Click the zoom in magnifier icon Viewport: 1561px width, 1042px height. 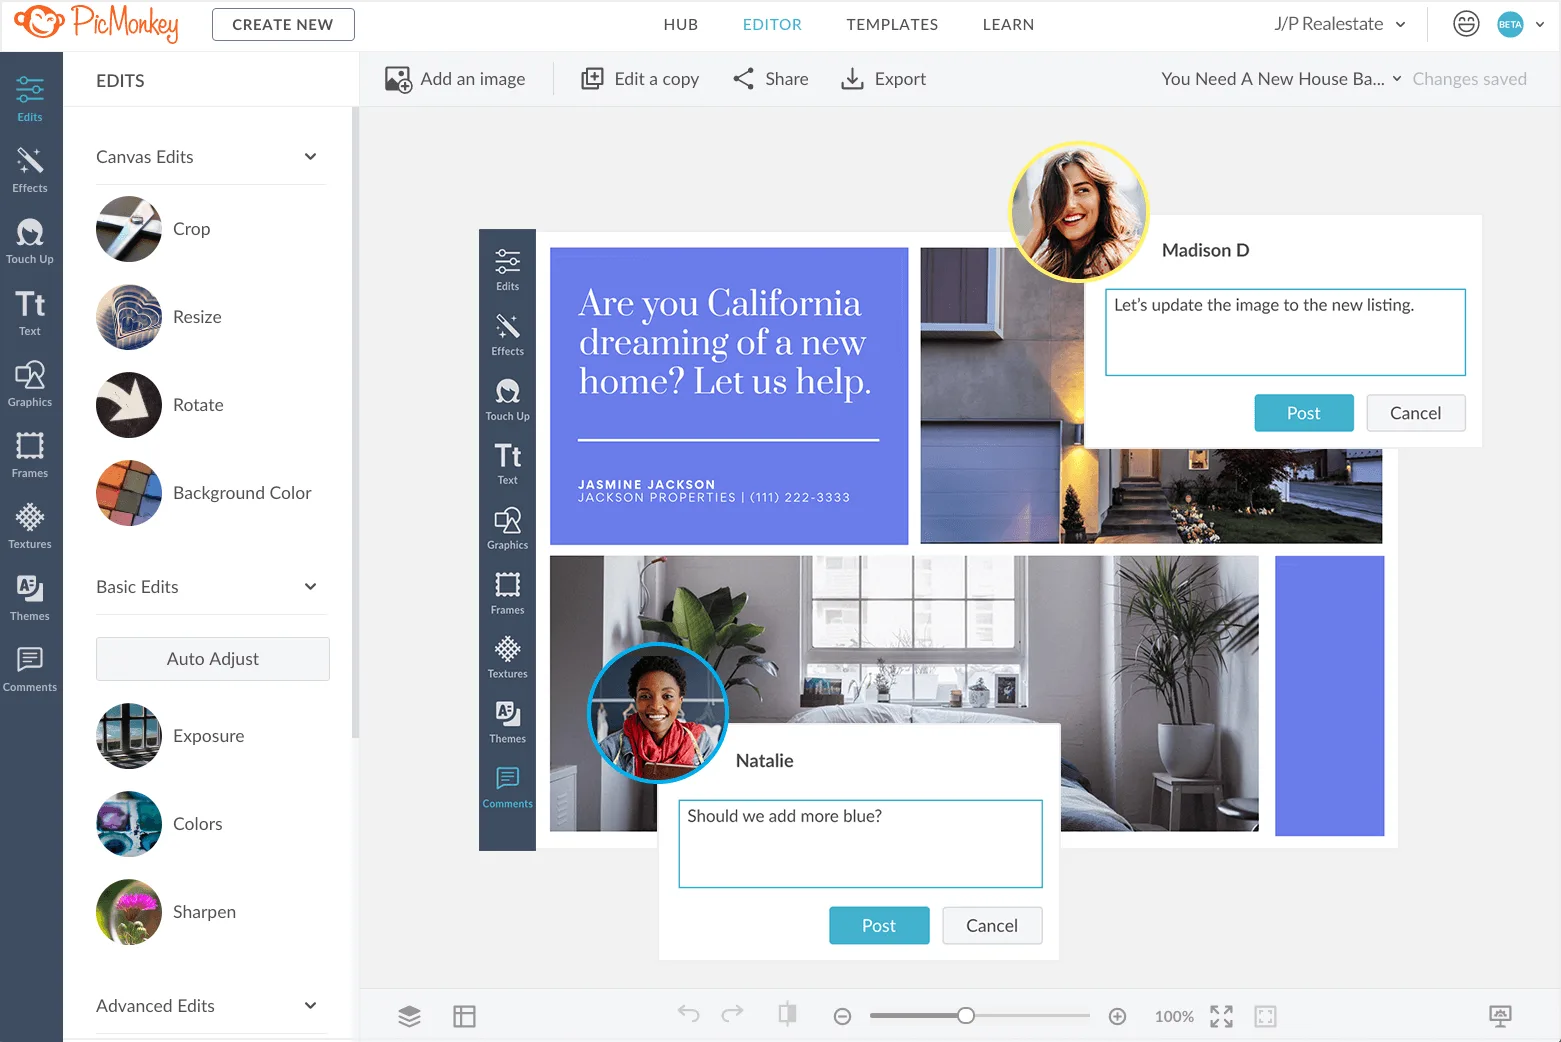click(1117, 1015)
